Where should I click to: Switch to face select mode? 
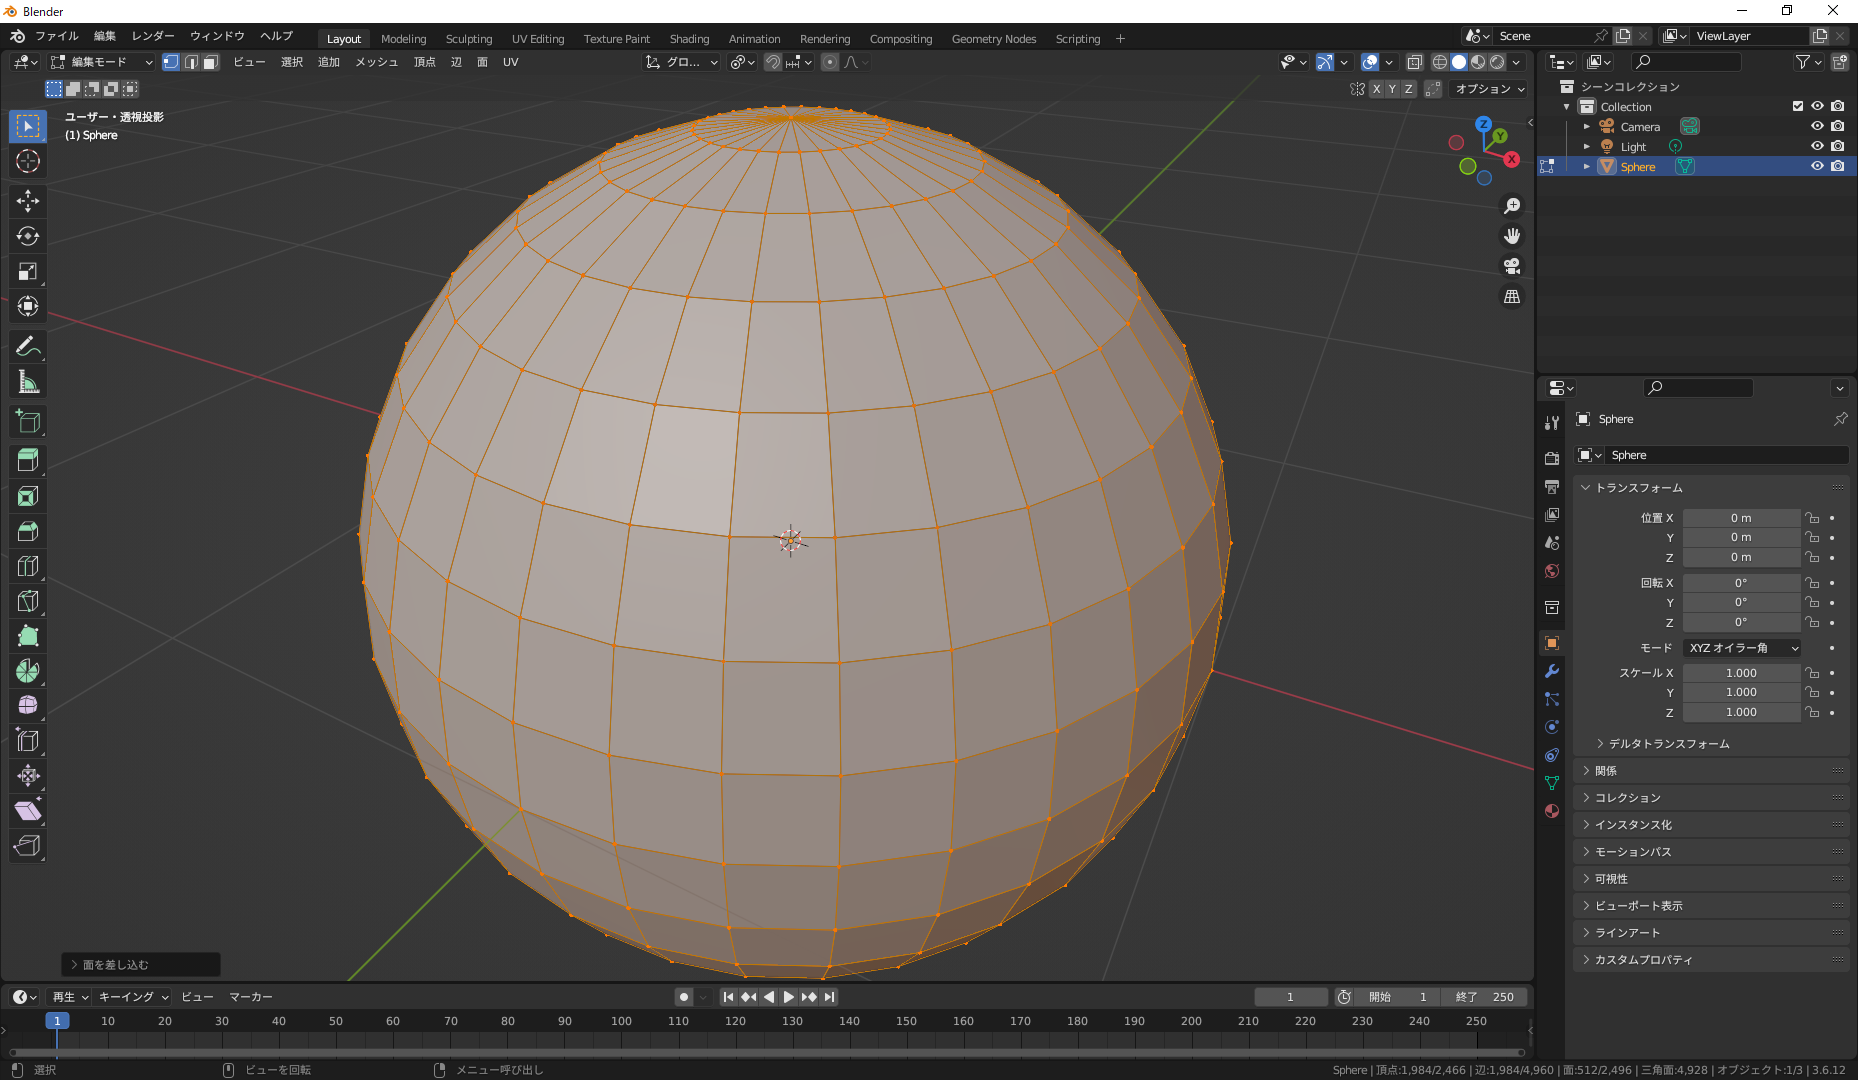coord(211,62)
